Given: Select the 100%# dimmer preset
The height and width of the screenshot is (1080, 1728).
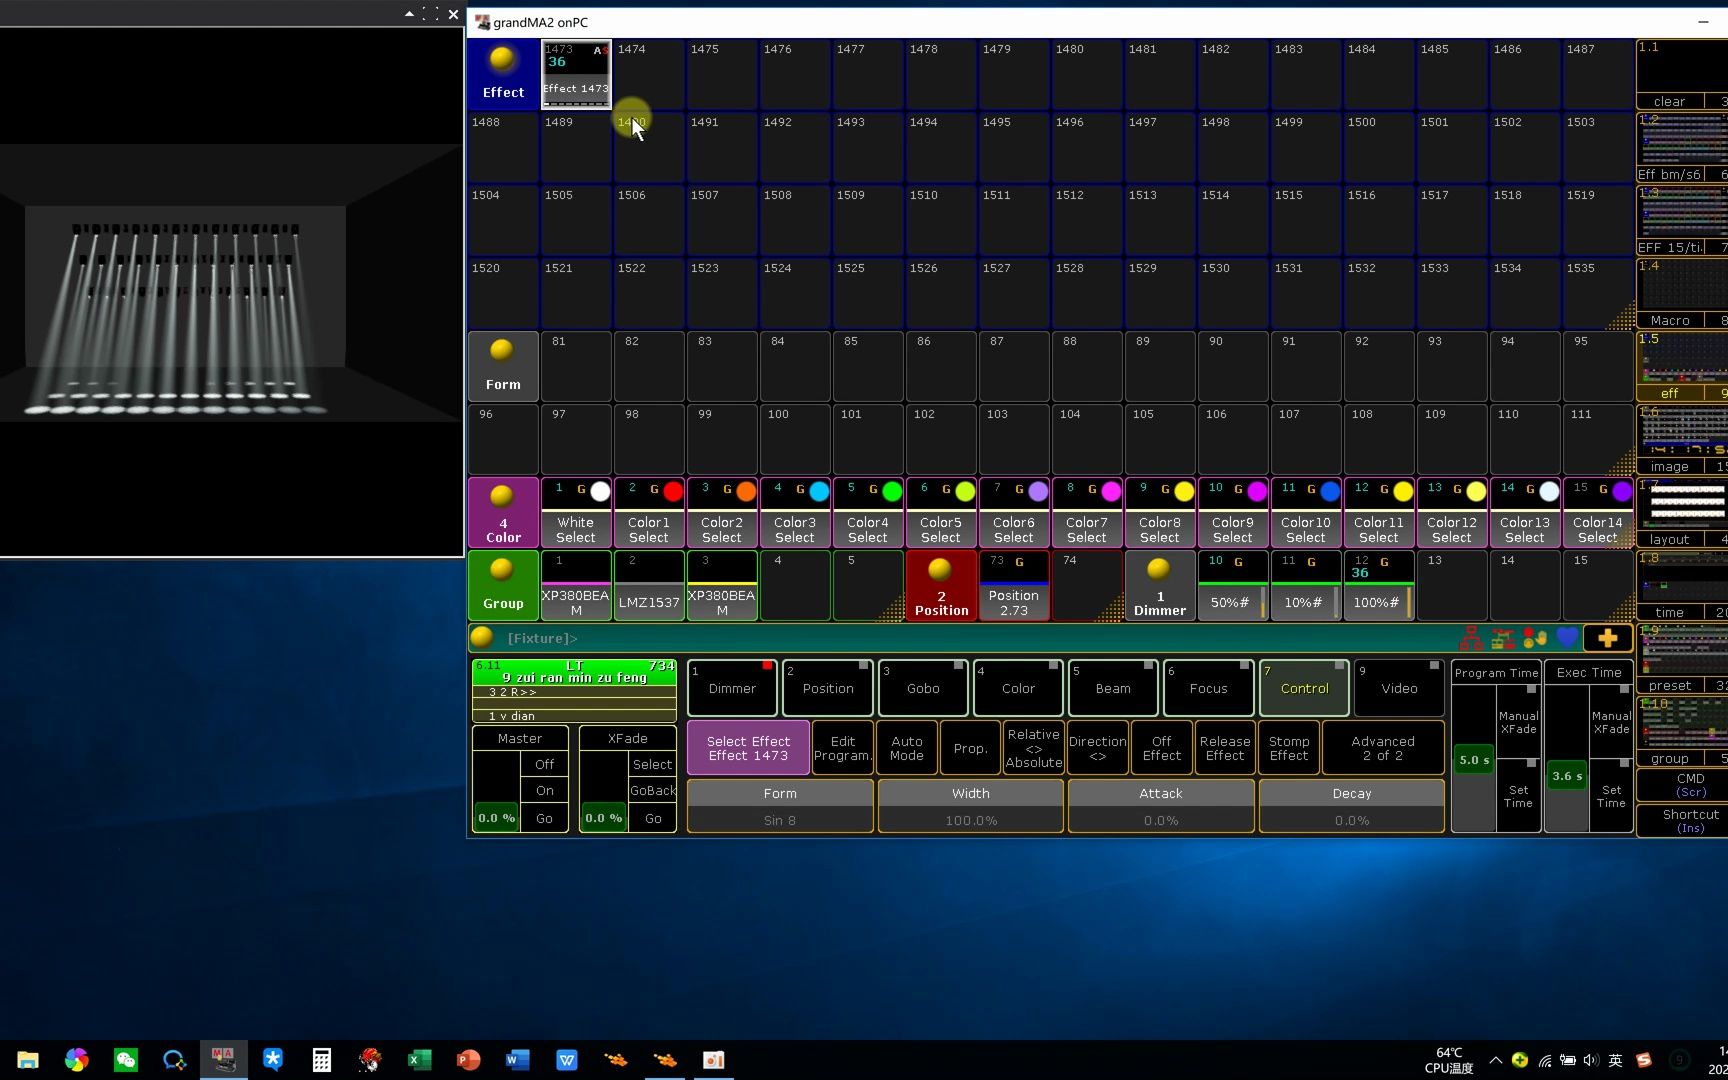Looking at the screenshot, I should pyautogui.click(x=1379, y=585).
